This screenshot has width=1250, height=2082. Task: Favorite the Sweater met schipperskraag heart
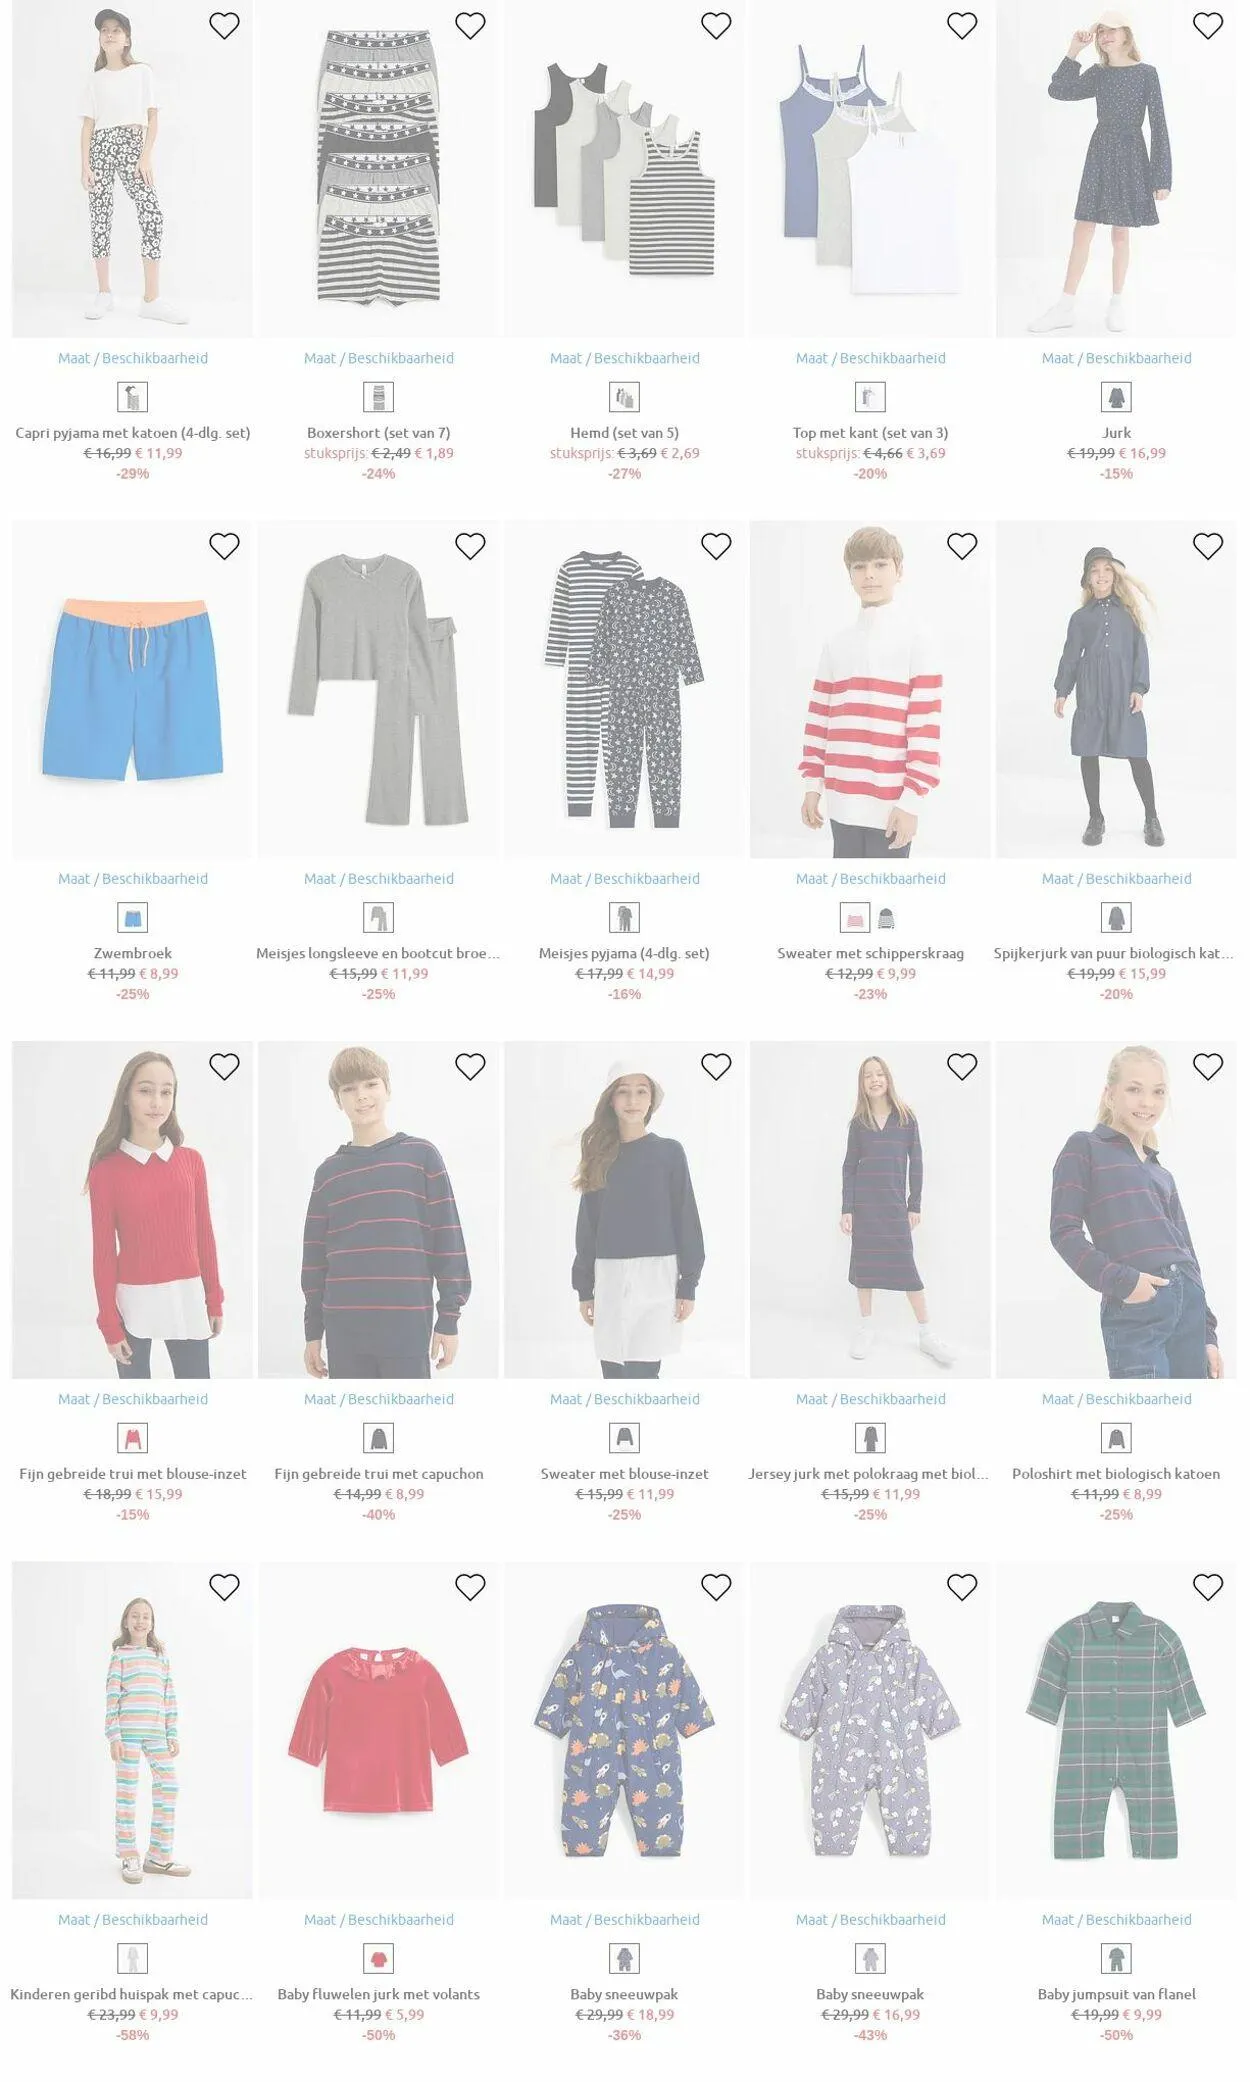click(962, 546)
